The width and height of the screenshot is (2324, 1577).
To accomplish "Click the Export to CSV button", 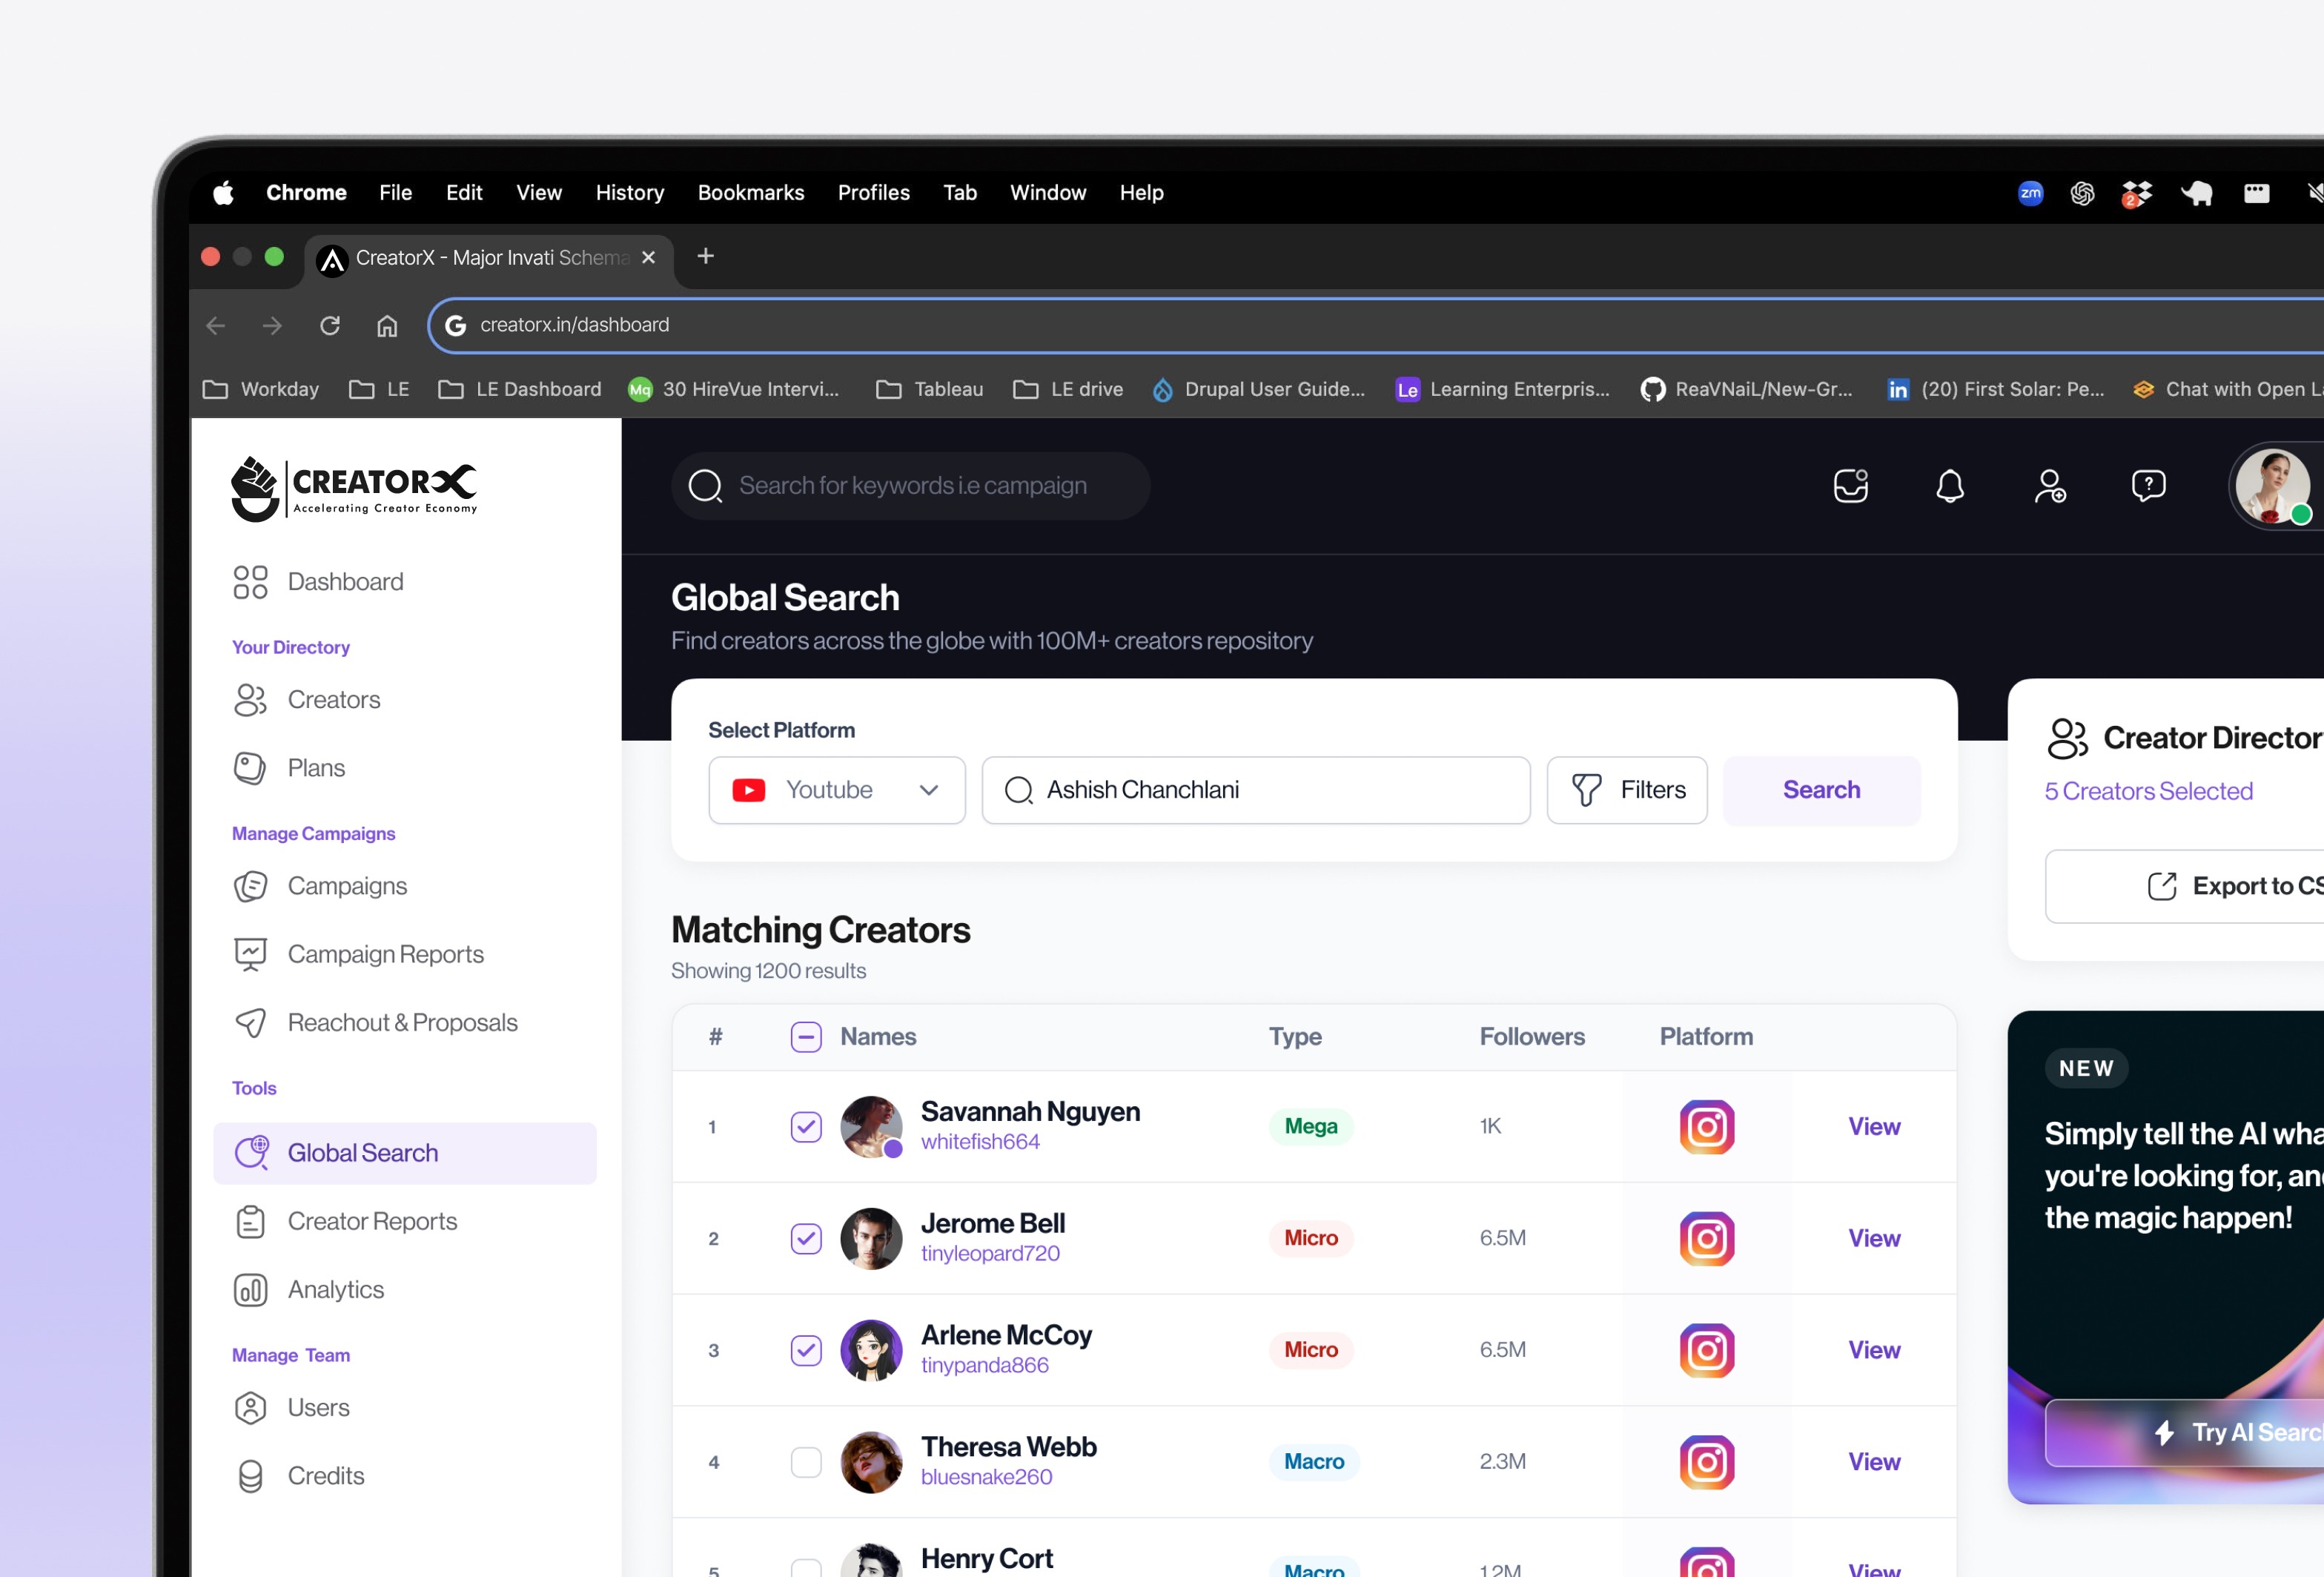I will click(x=2184, y=886).
